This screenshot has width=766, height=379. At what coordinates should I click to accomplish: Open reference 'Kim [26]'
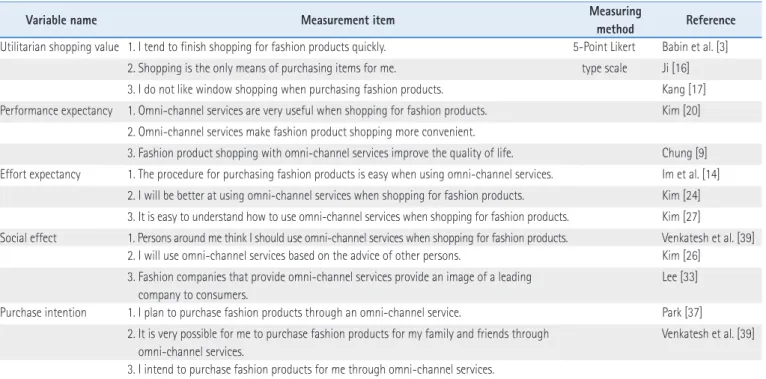pos(681,255)
